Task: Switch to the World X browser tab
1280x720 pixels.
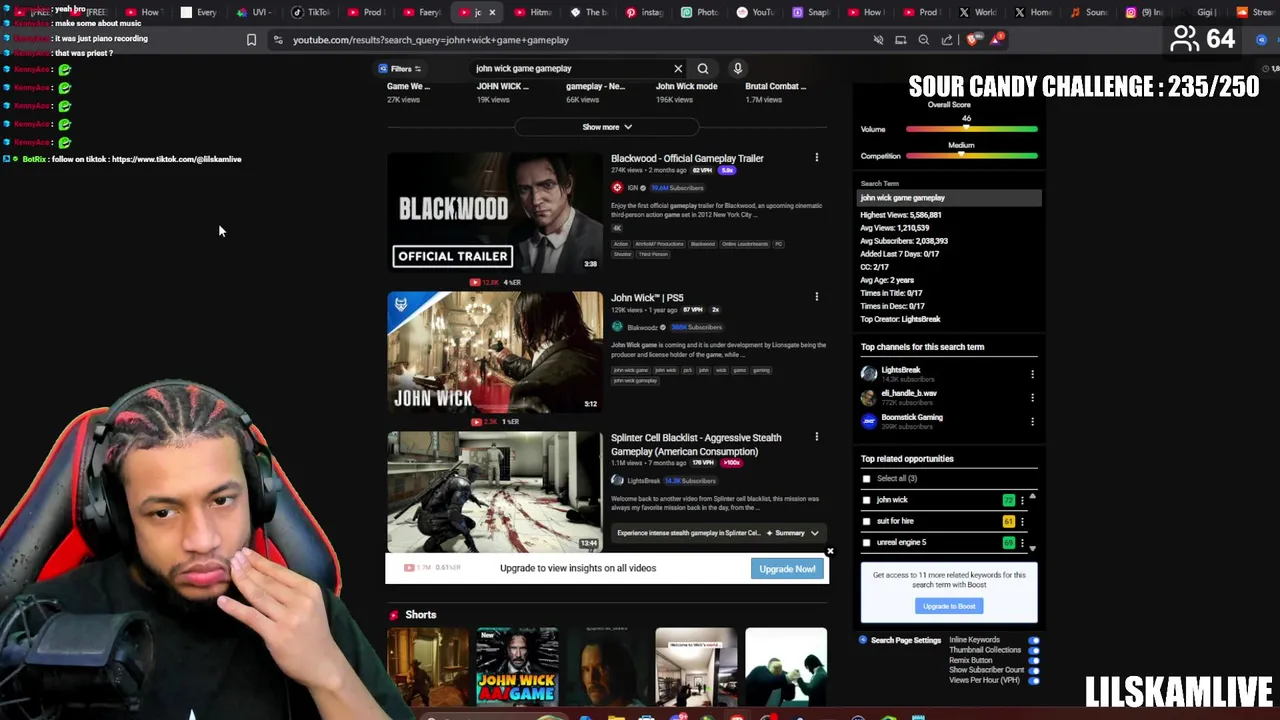Action: (978, 12)
